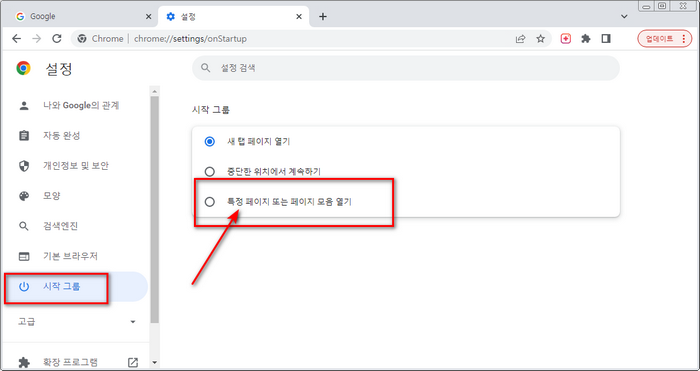The image size is (700, 371).
Task: Open 모양 appearance section
Action: click(x=75, y=196)
